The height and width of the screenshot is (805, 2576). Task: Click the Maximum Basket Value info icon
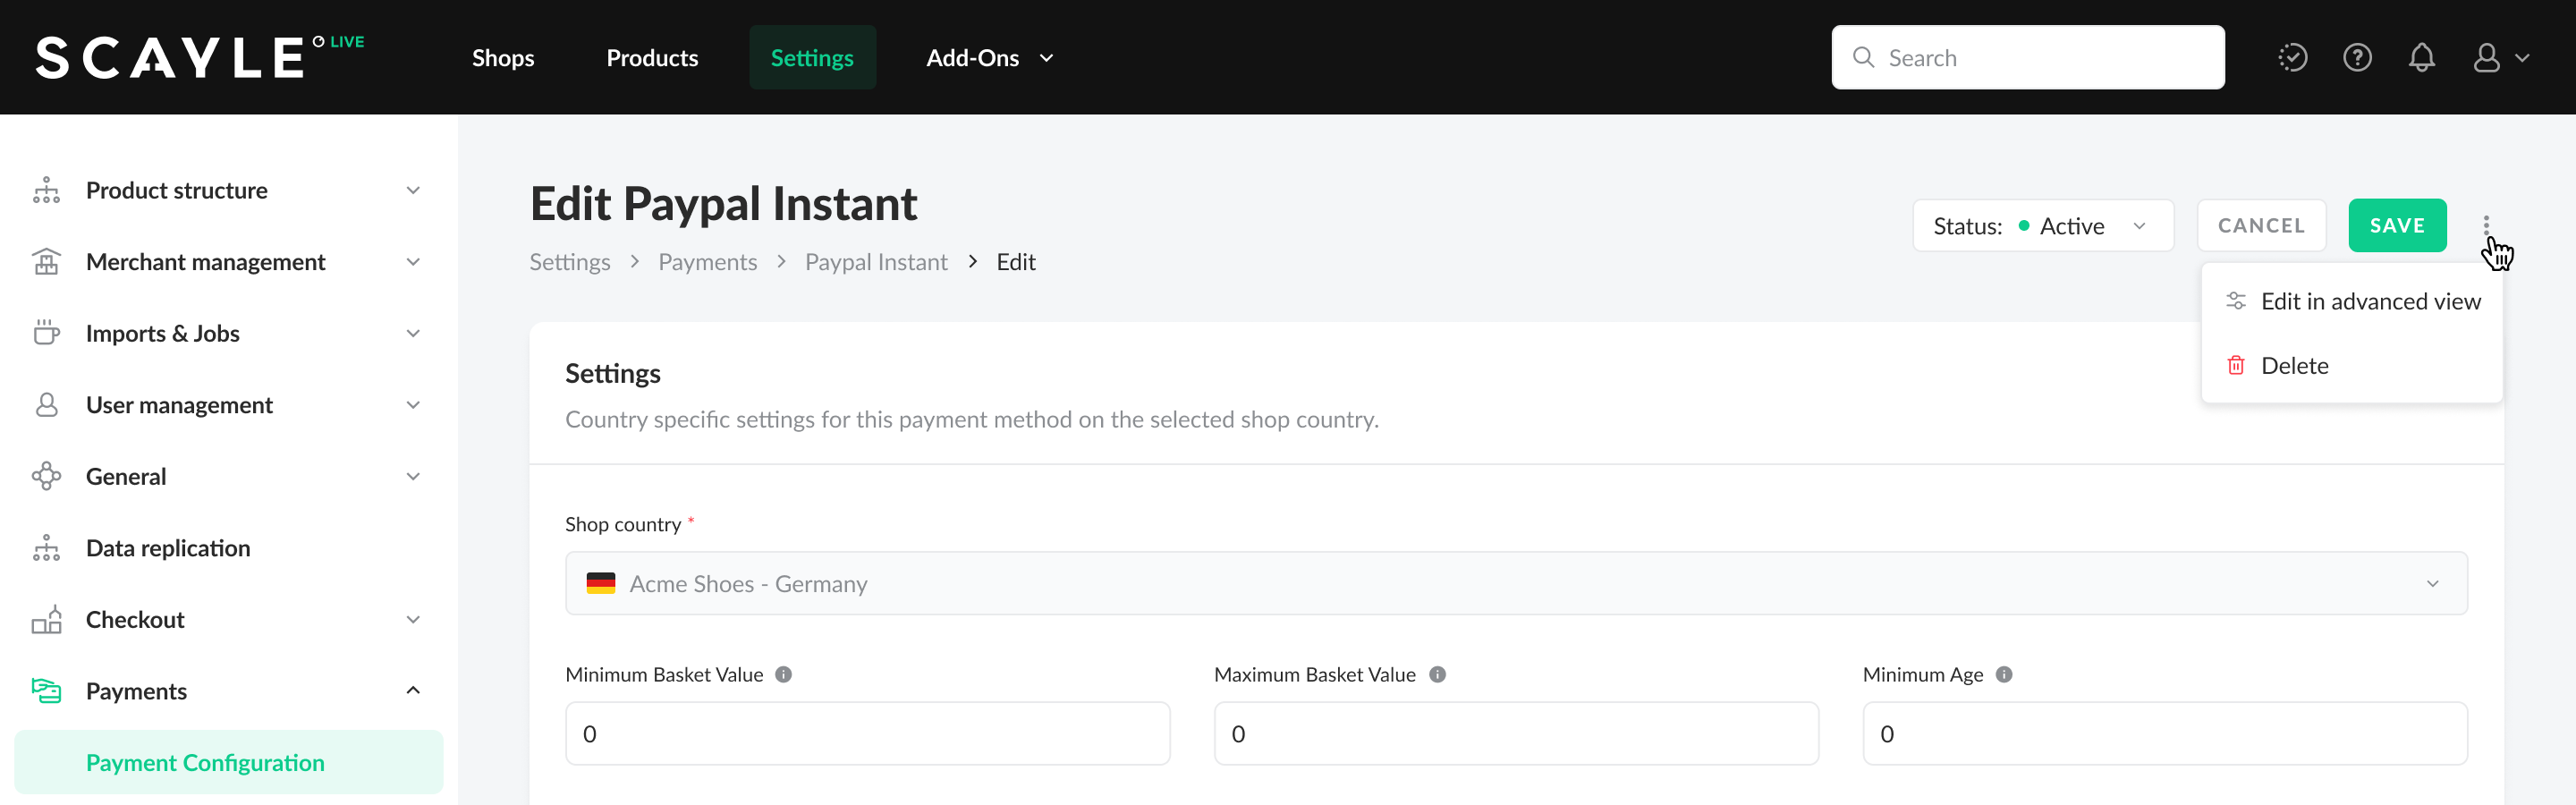pyautogui.click(x=1437, y=675)
